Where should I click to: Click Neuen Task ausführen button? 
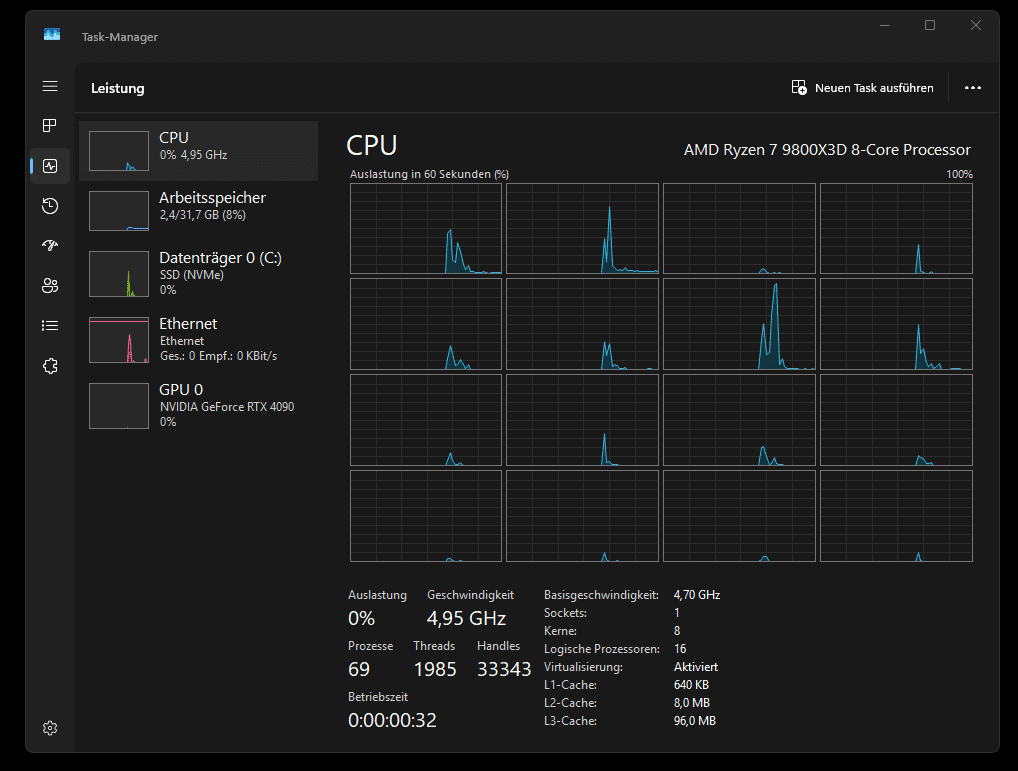(x=862, y=88)
